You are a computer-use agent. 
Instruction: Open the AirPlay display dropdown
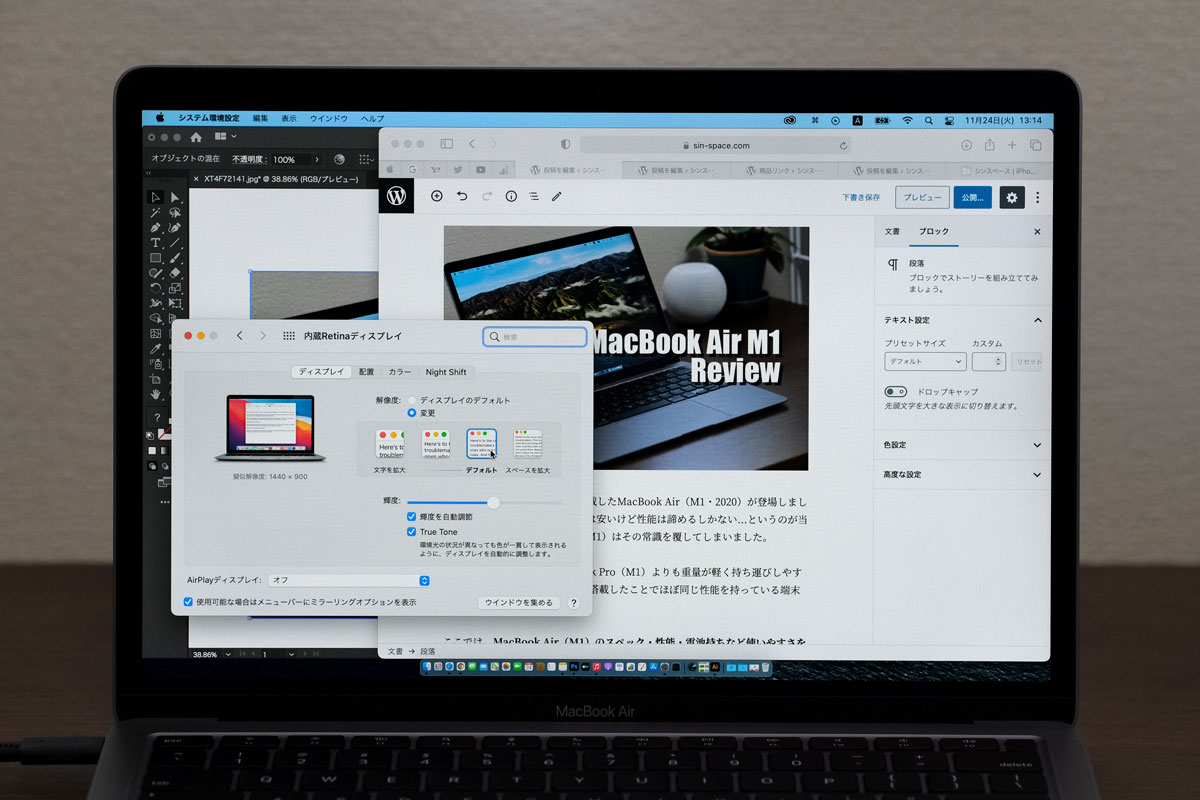coord(348,580)
